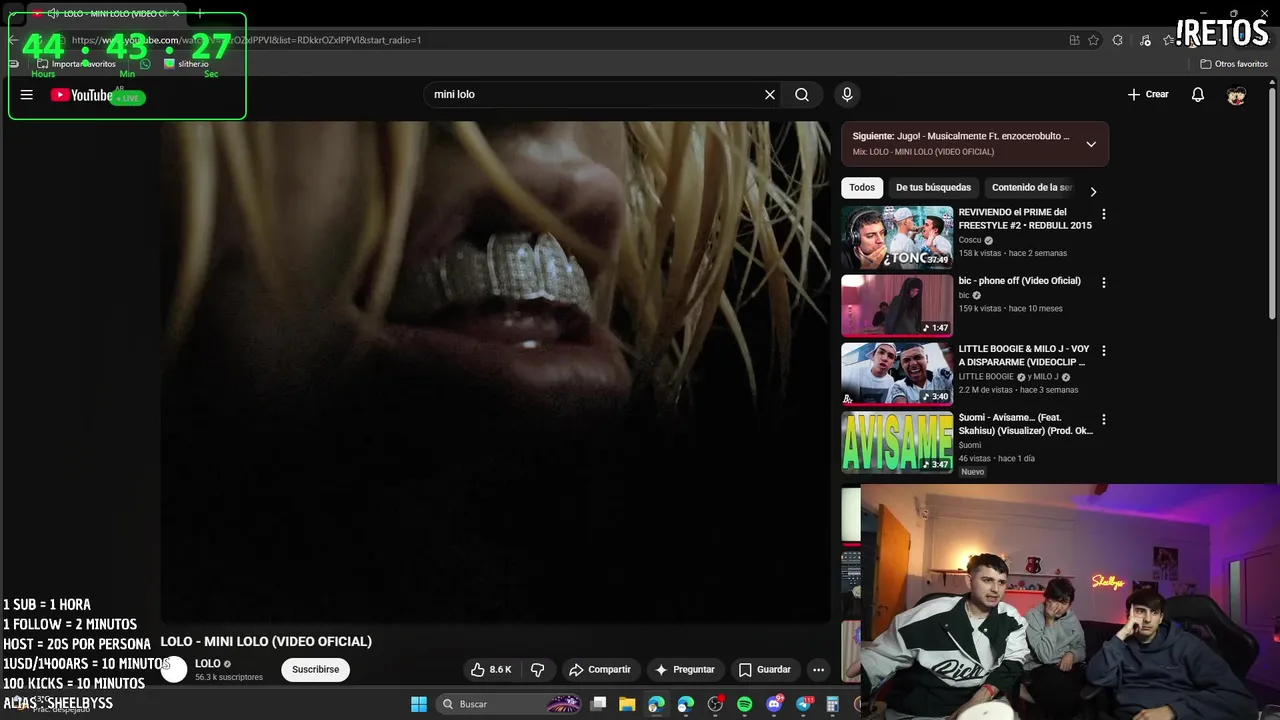Open Windows Task View from taskbar

pos(598,704)
